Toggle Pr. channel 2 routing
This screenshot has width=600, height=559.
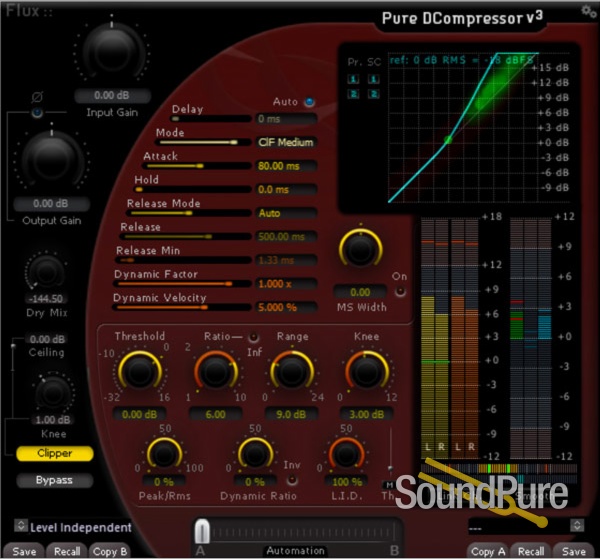point(353,94)
